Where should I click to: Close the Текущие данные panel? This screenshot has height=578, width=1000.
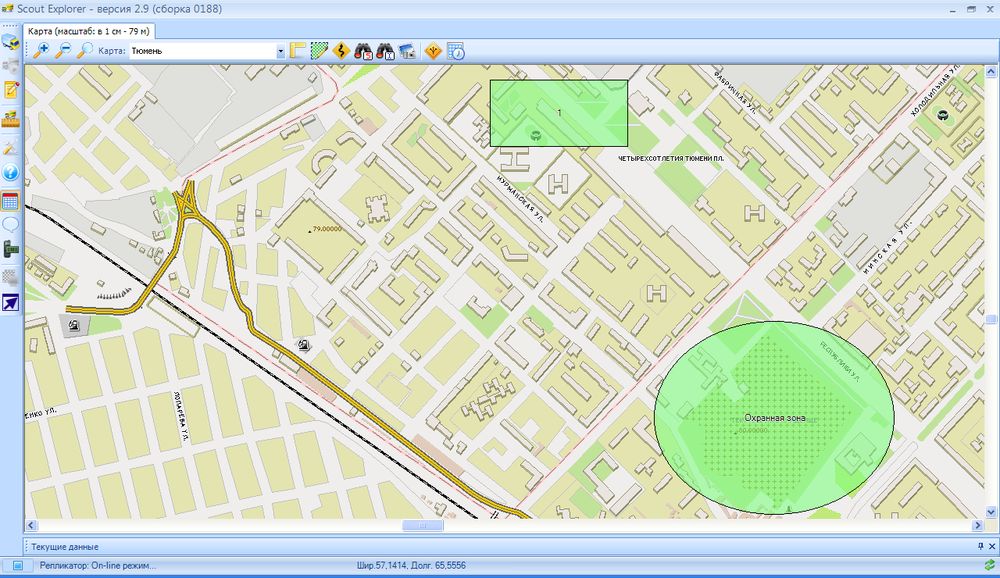pyautogui.click(x=992, y=546)
